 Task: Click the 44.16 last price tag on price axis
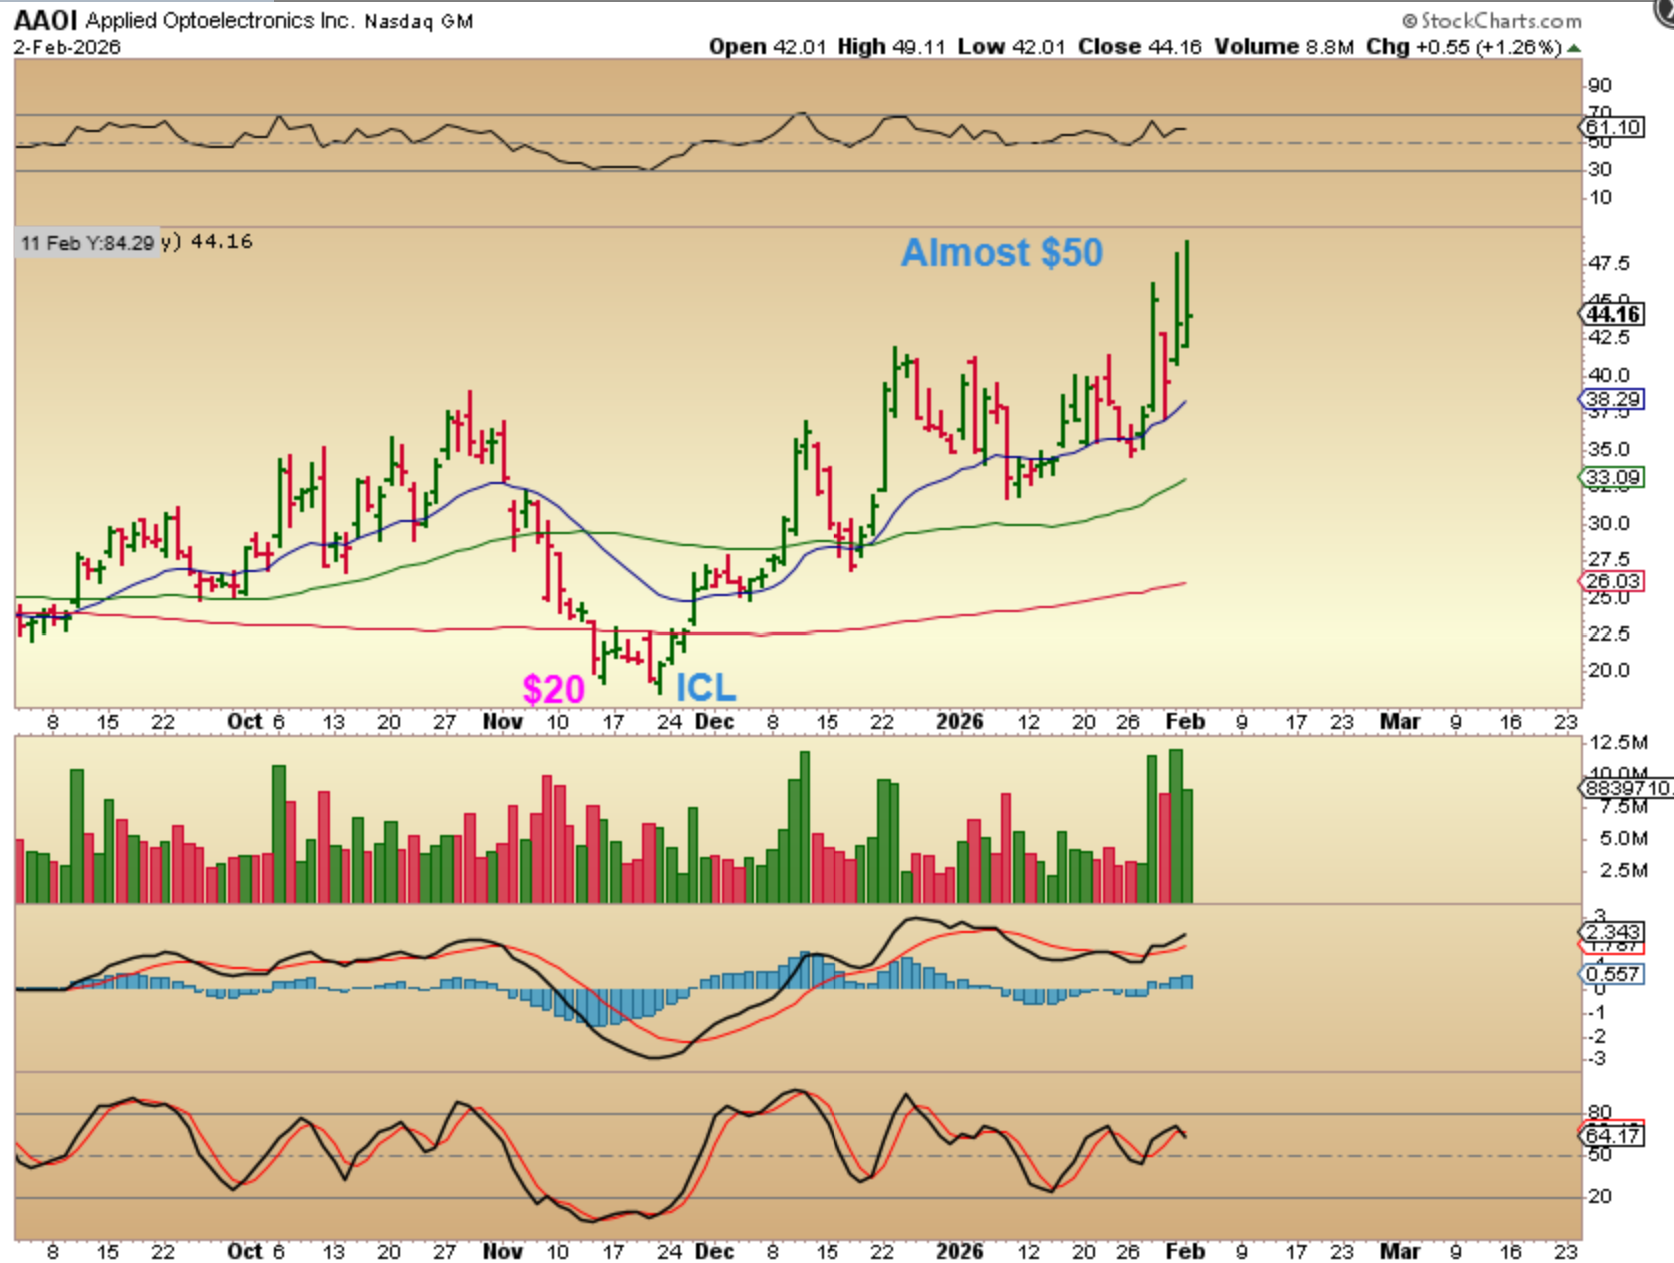(x=1613, y=314)
